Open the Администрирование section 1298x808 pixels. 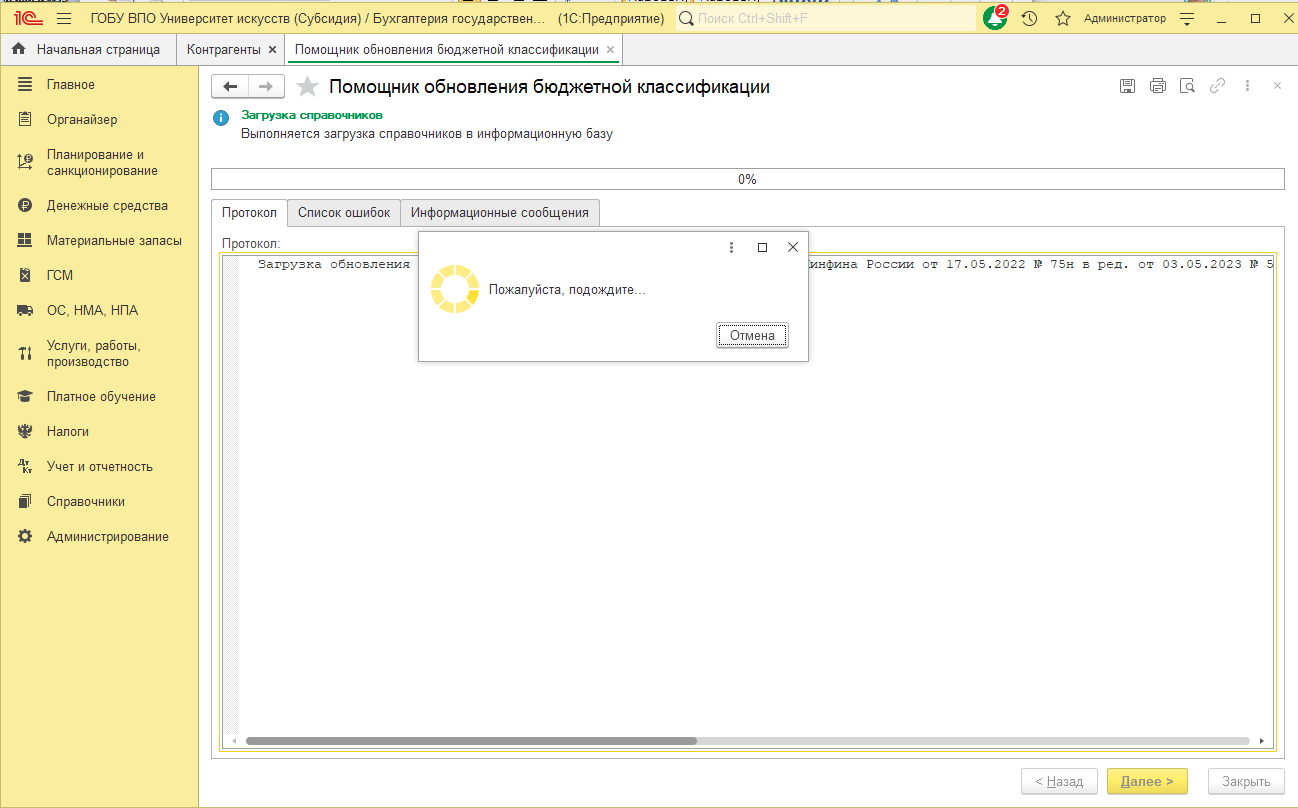tap(99, 537)
